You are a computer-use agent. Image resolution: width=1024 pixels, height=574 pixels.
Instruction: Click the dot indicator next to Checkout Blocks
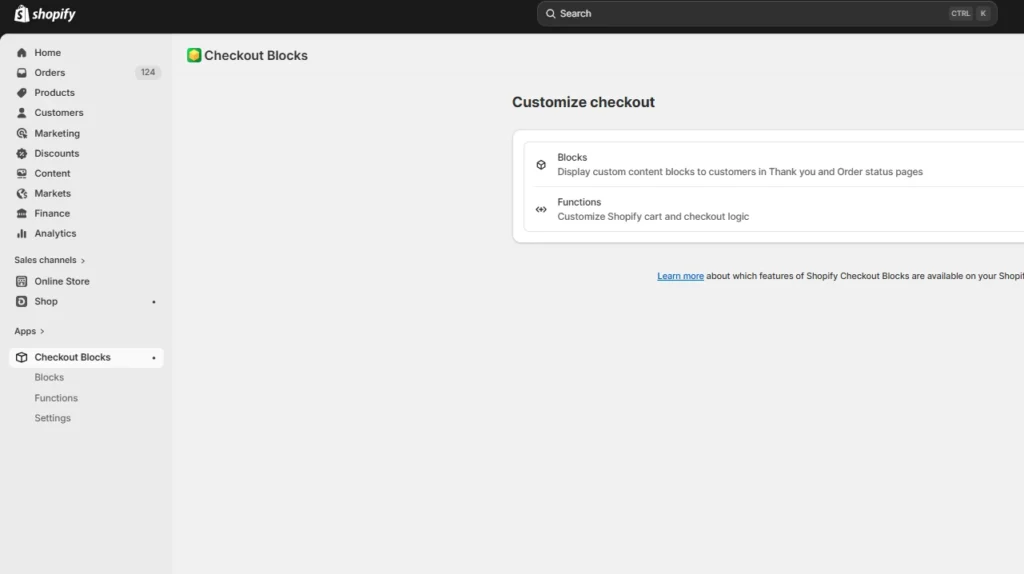tap(154, 358)
